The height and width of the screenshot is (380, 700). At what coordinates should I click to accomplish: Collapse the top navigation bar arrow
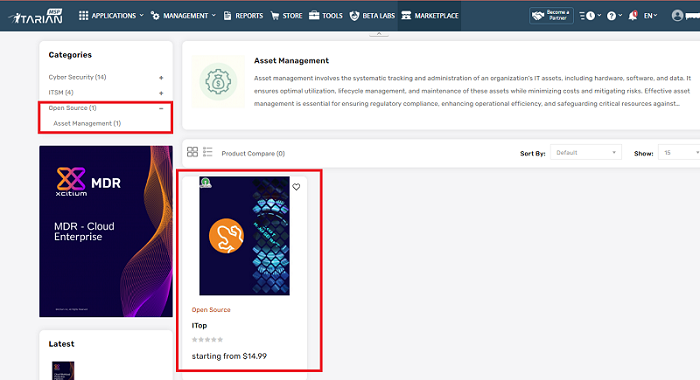point(379,34)
